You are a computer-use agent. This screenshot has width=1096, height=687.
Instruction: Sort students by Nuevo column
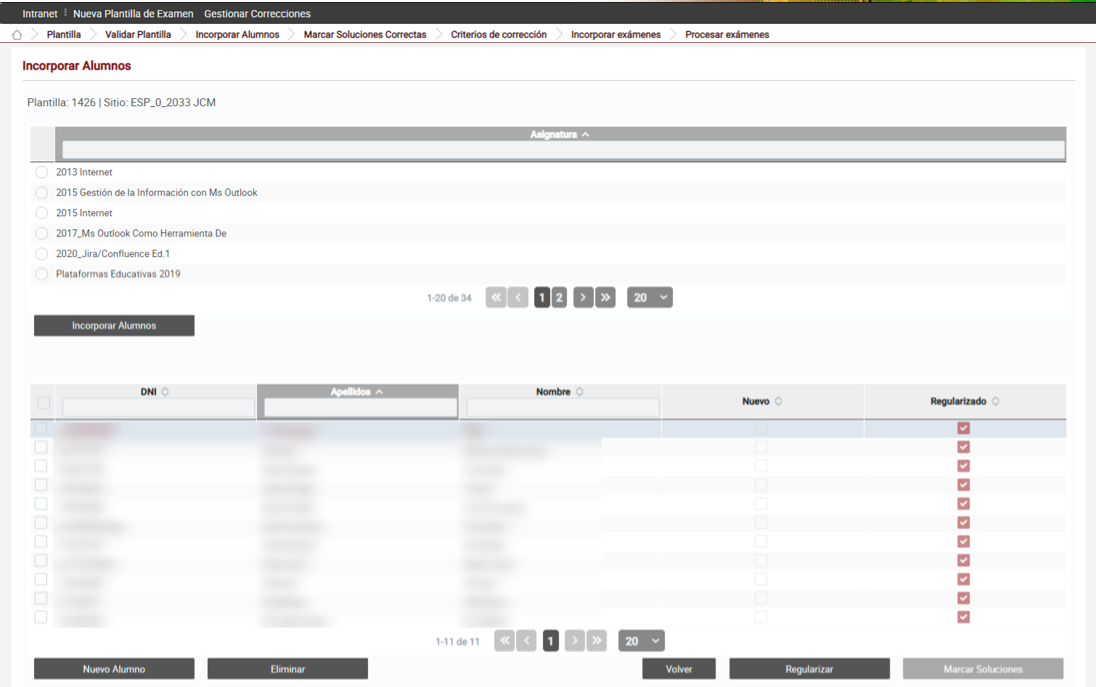click(x=778, y=401)
